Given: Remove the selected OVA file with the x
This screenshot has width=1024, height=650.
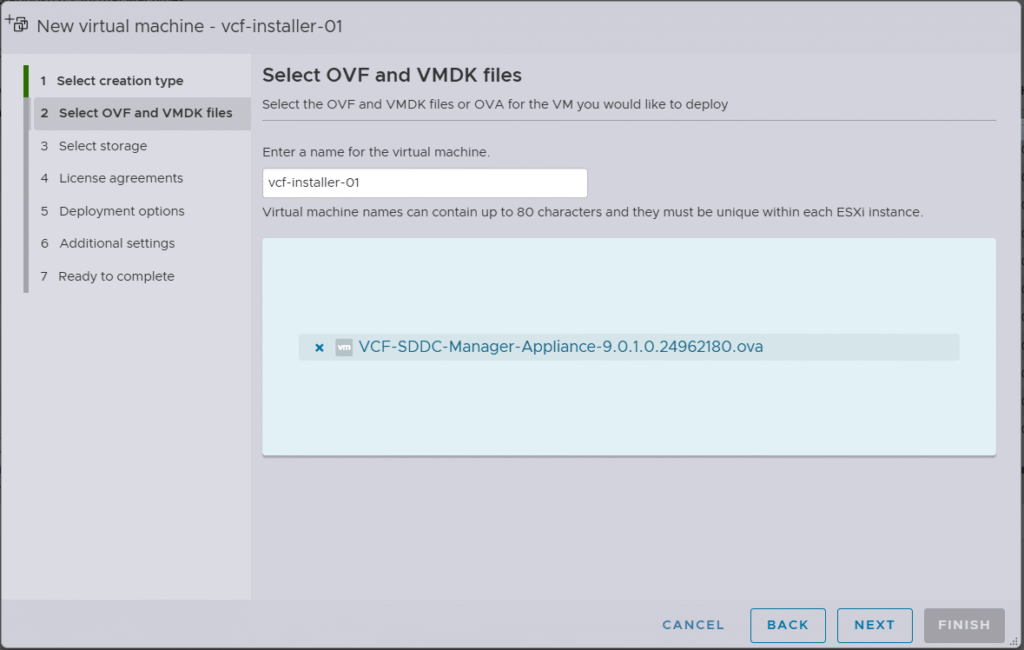Looking at the screenshot, I should point(320,348).
